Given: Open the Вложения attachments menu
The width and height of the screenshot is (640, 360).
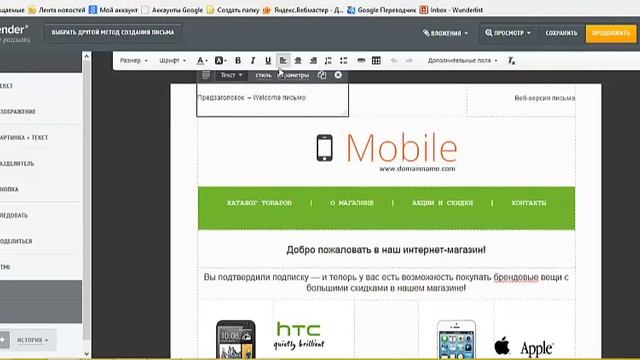Looking at the screenshot, I should point(445,33).
